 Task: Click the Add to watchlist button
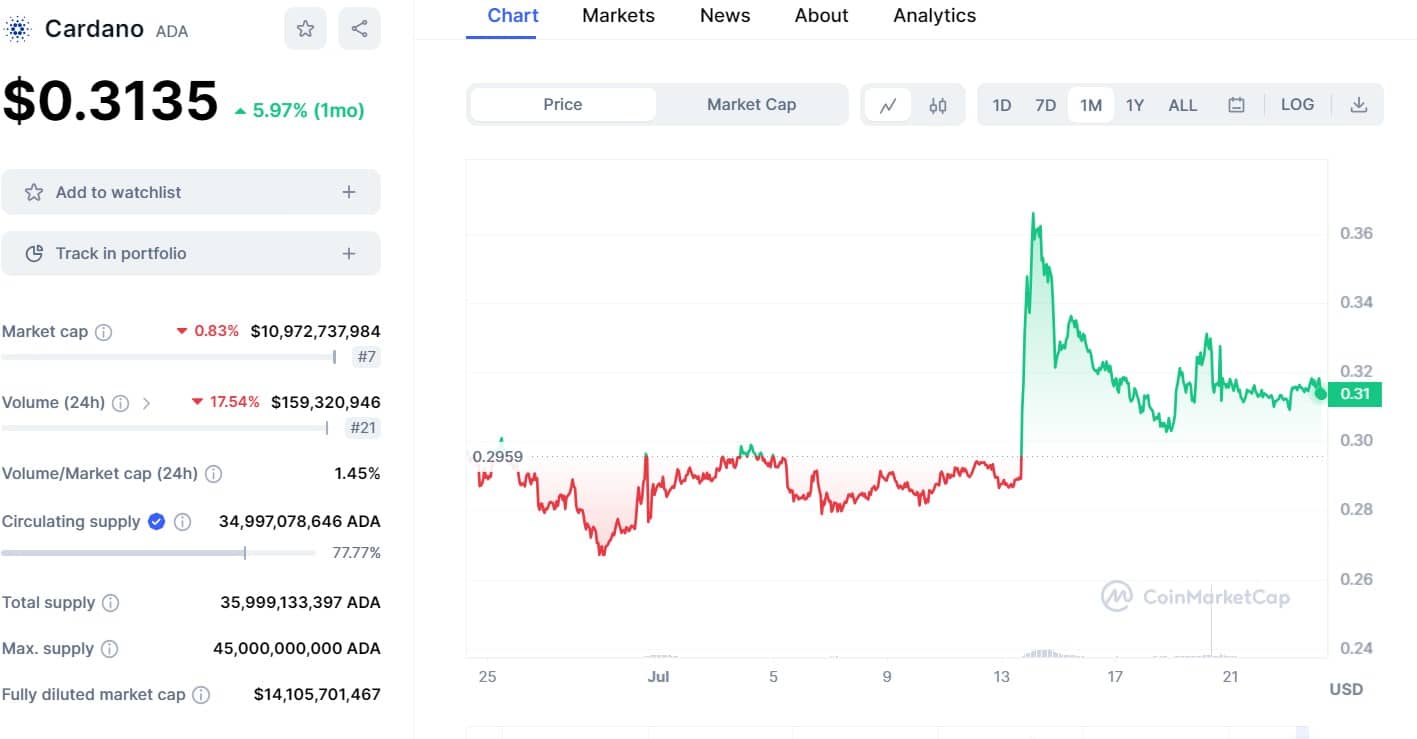click(191, 192)
